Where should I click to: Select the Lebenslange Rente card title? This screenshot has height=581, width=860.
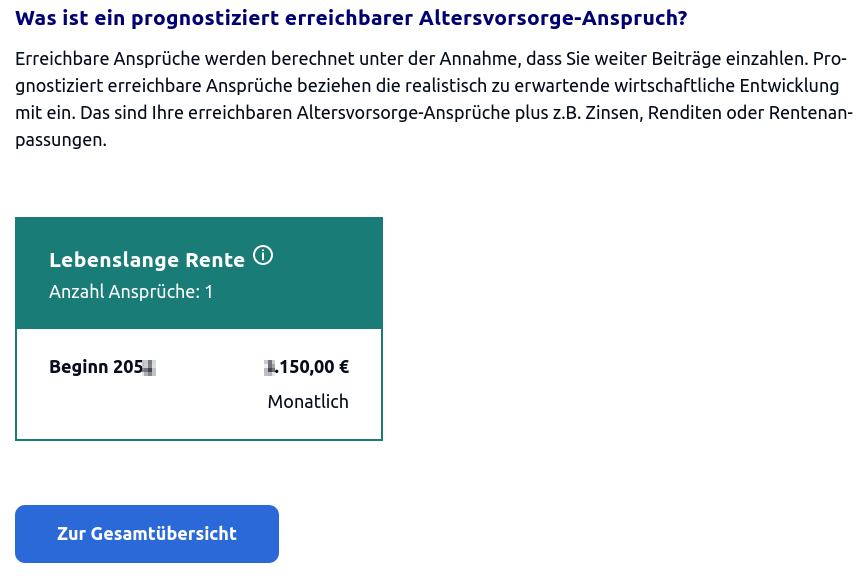coord(147,260)
